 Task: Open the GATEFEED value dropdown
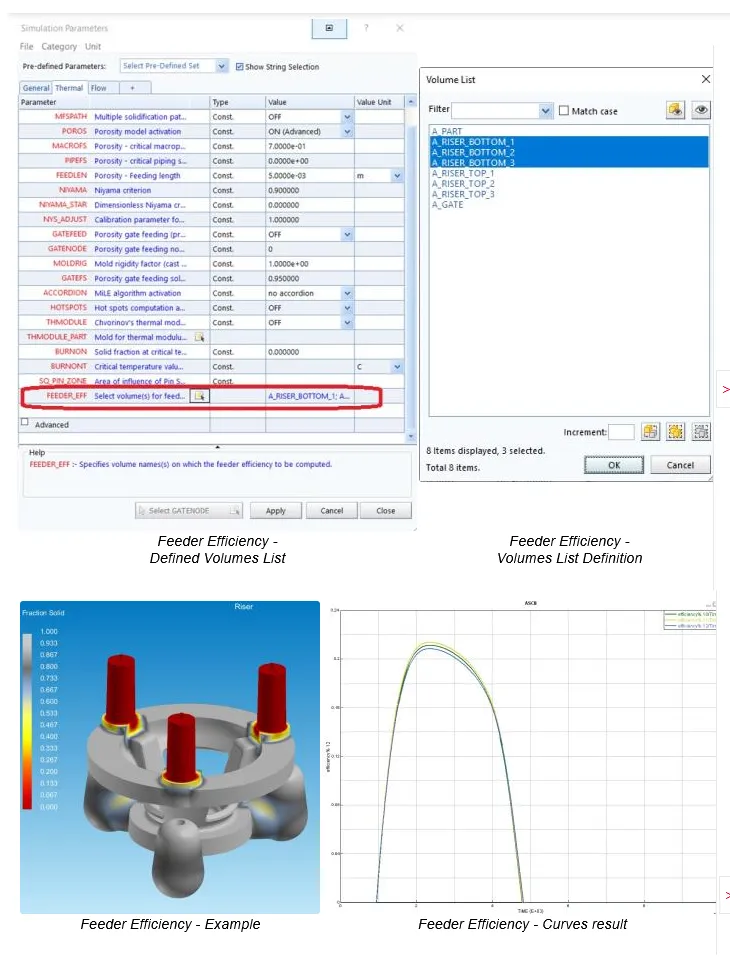[347, 234]
